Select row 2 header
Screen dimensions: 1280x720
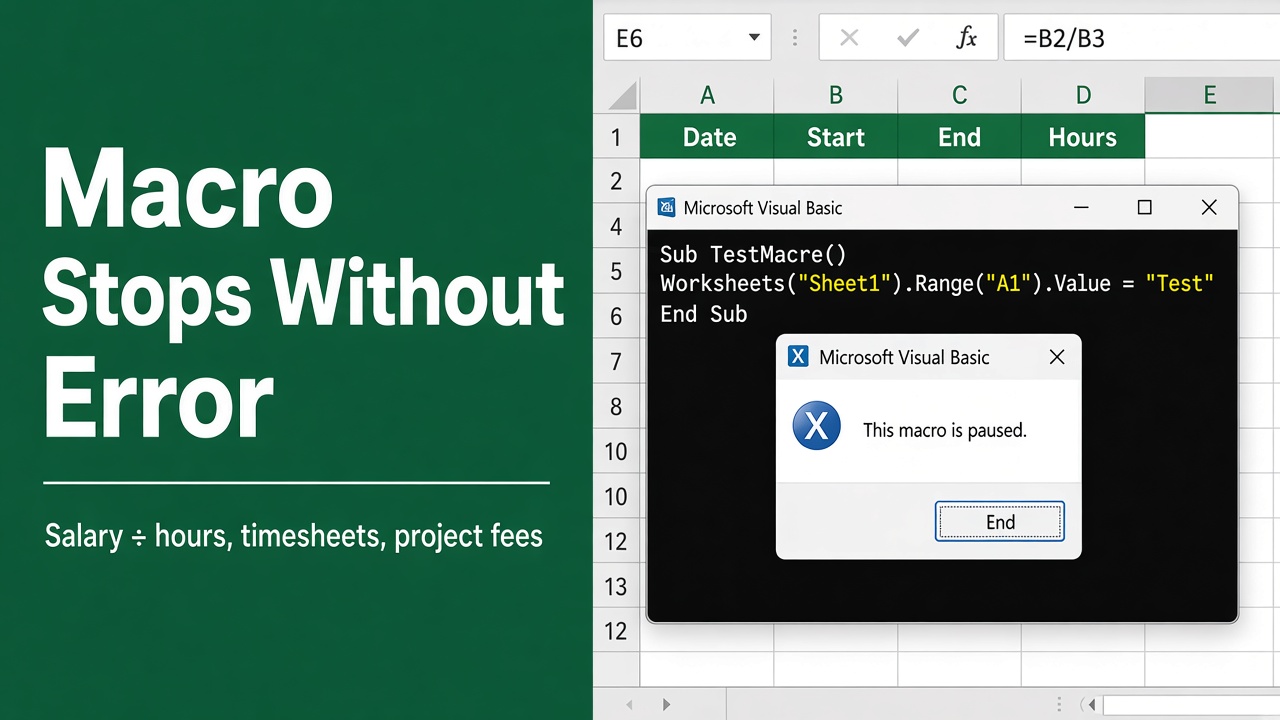[616, 181]
